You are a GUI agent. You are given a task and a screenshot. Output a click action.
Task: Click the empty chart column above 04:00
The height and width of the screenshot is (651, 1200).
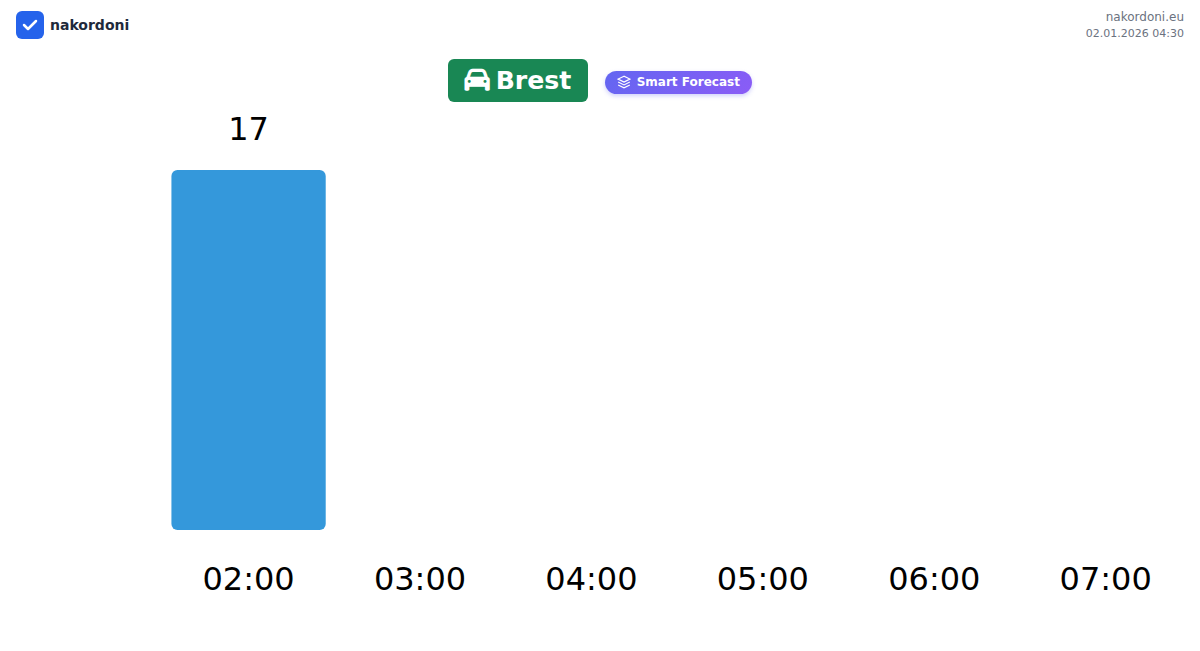[x=591, y=350]
